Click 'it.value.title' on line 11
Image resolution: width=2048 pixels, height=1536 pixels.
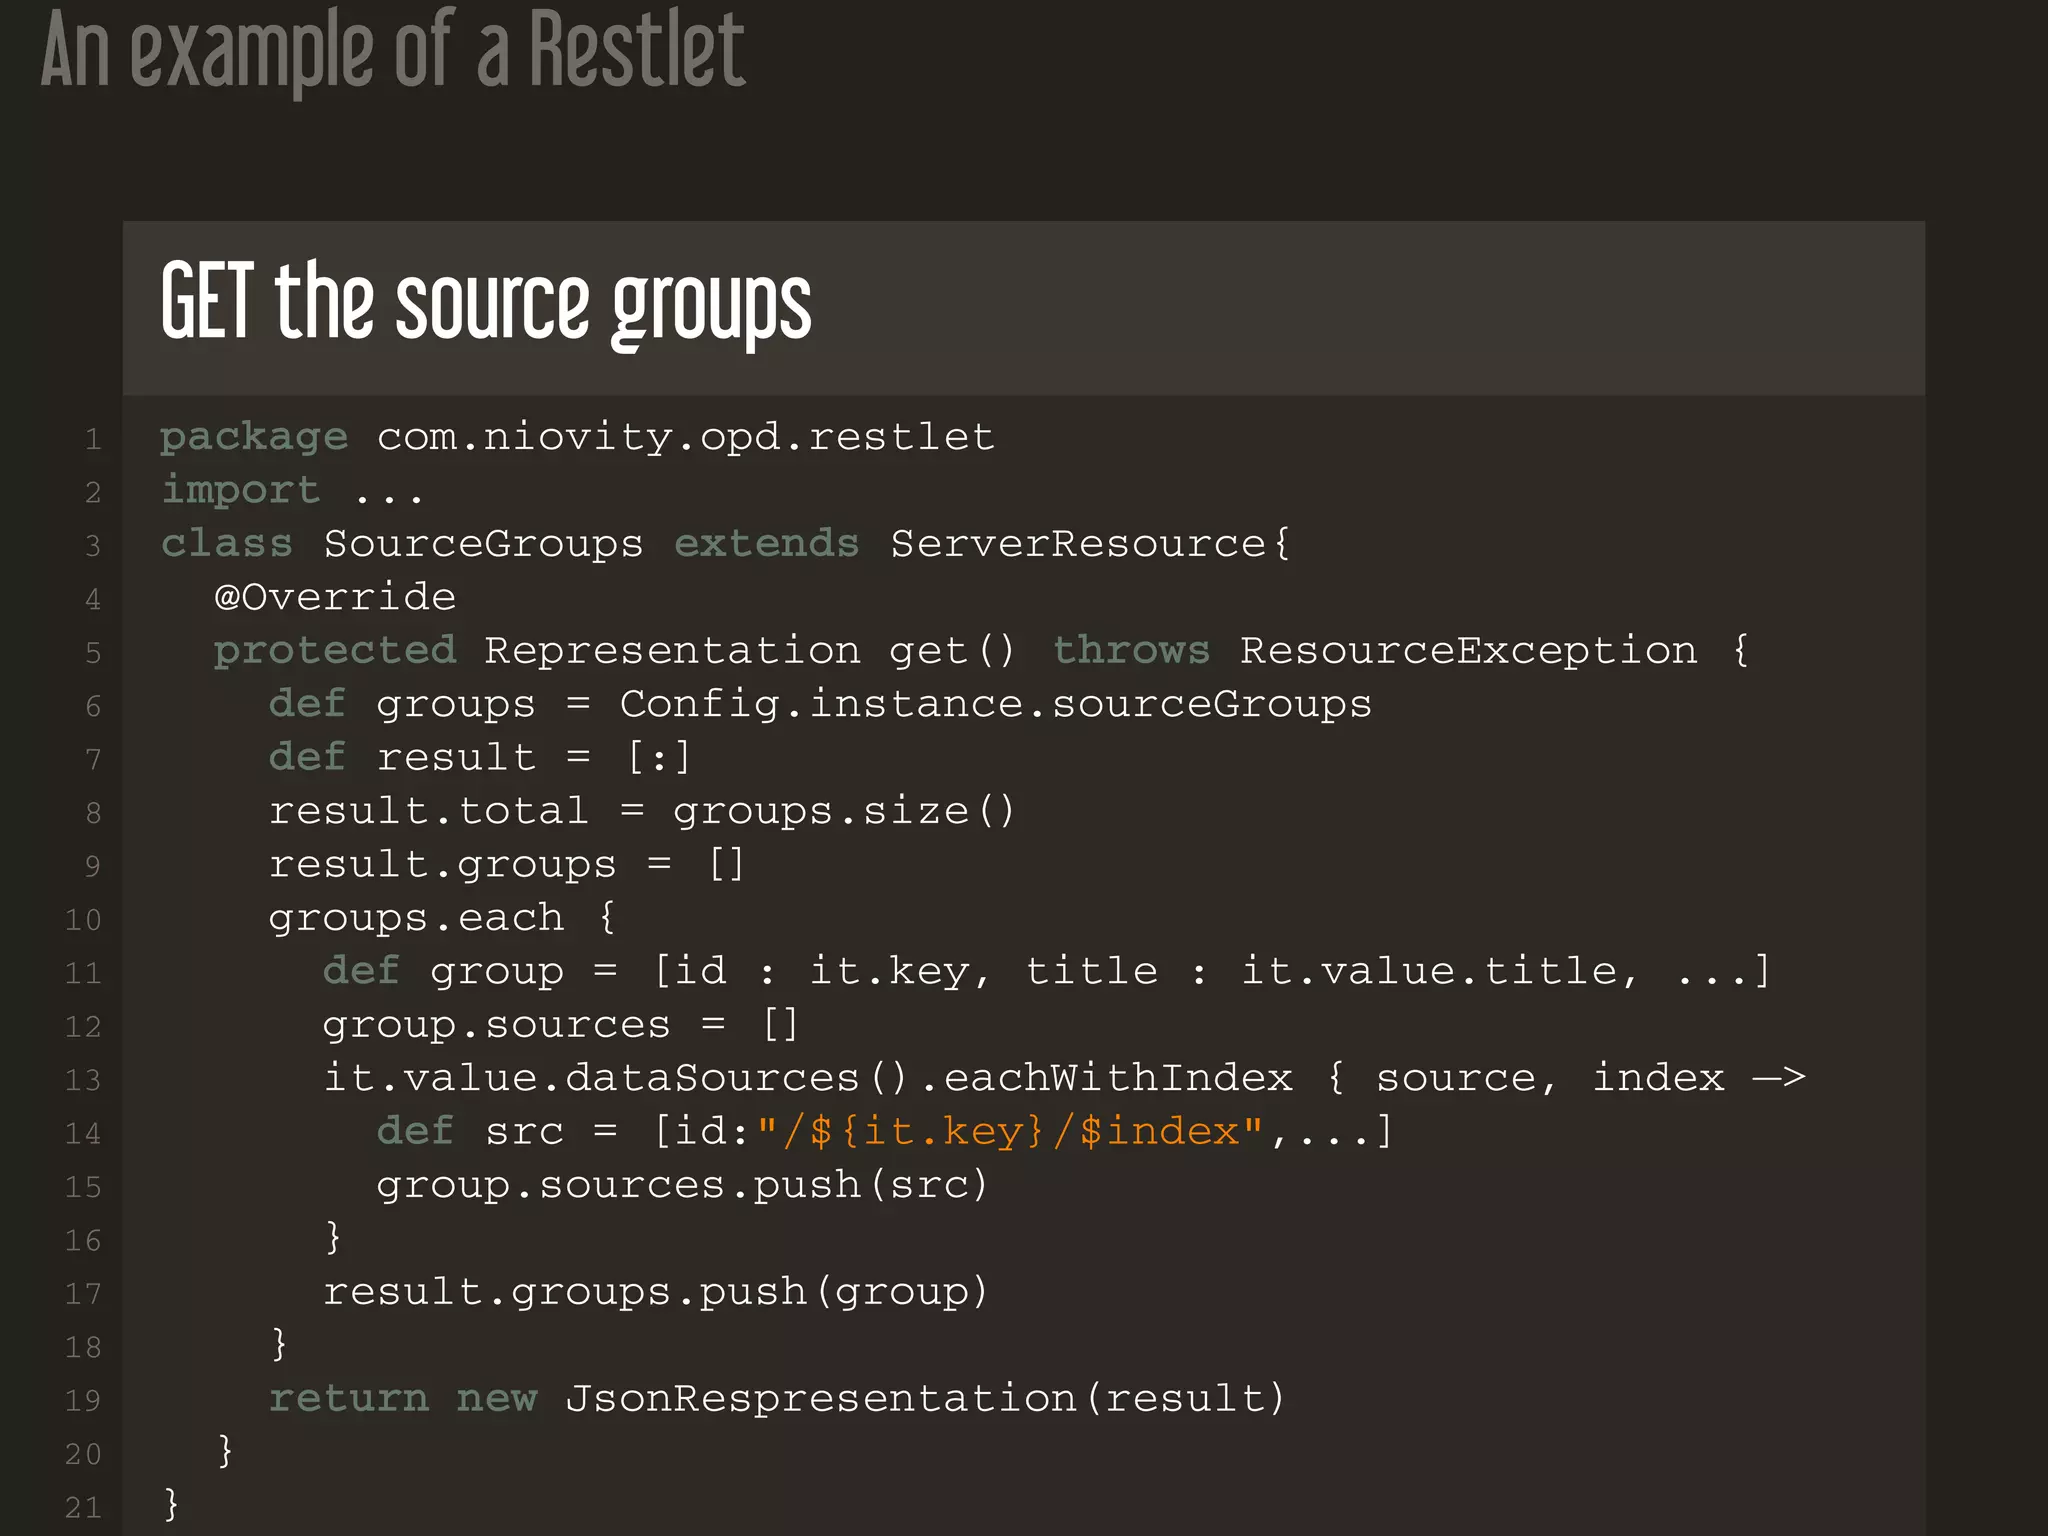(1429, 971)
